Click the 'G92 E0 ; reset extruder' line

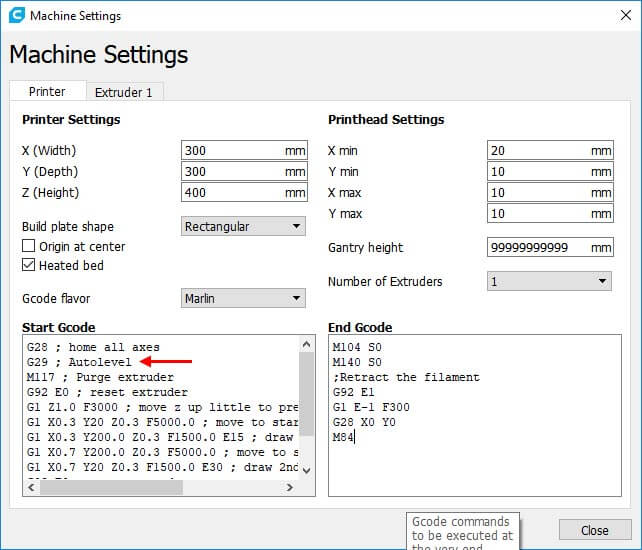(107, 392)
